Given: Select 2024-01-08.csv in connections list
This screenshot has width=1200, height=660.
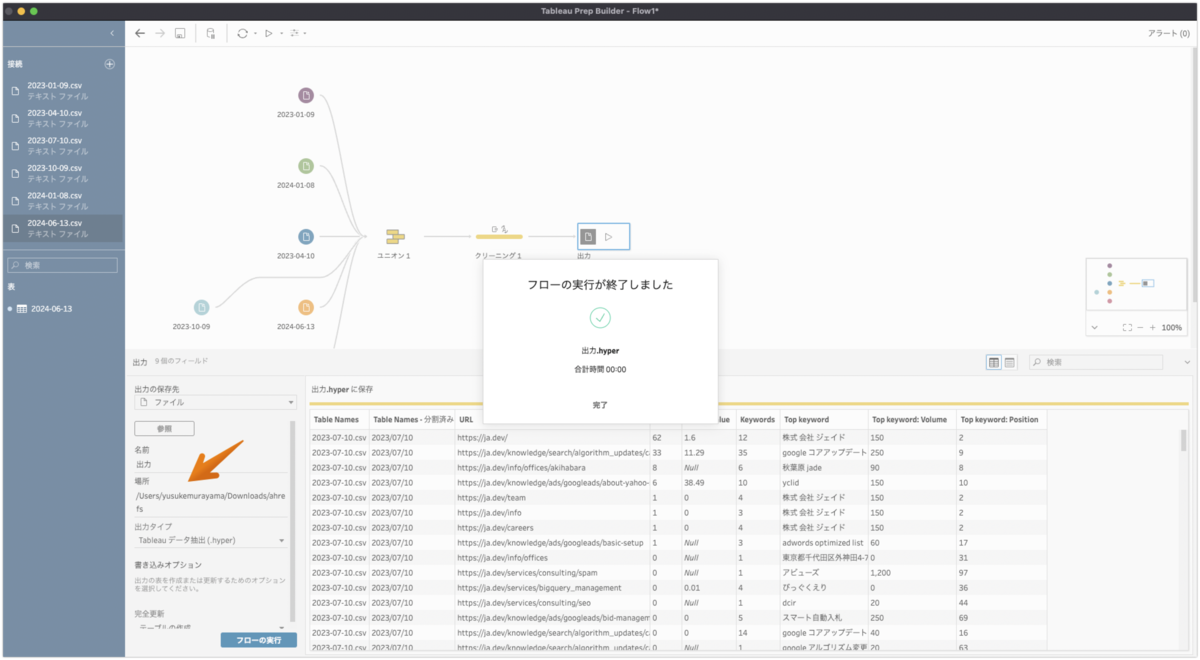Looking at the screenshot, I should [x=63, y=201].
